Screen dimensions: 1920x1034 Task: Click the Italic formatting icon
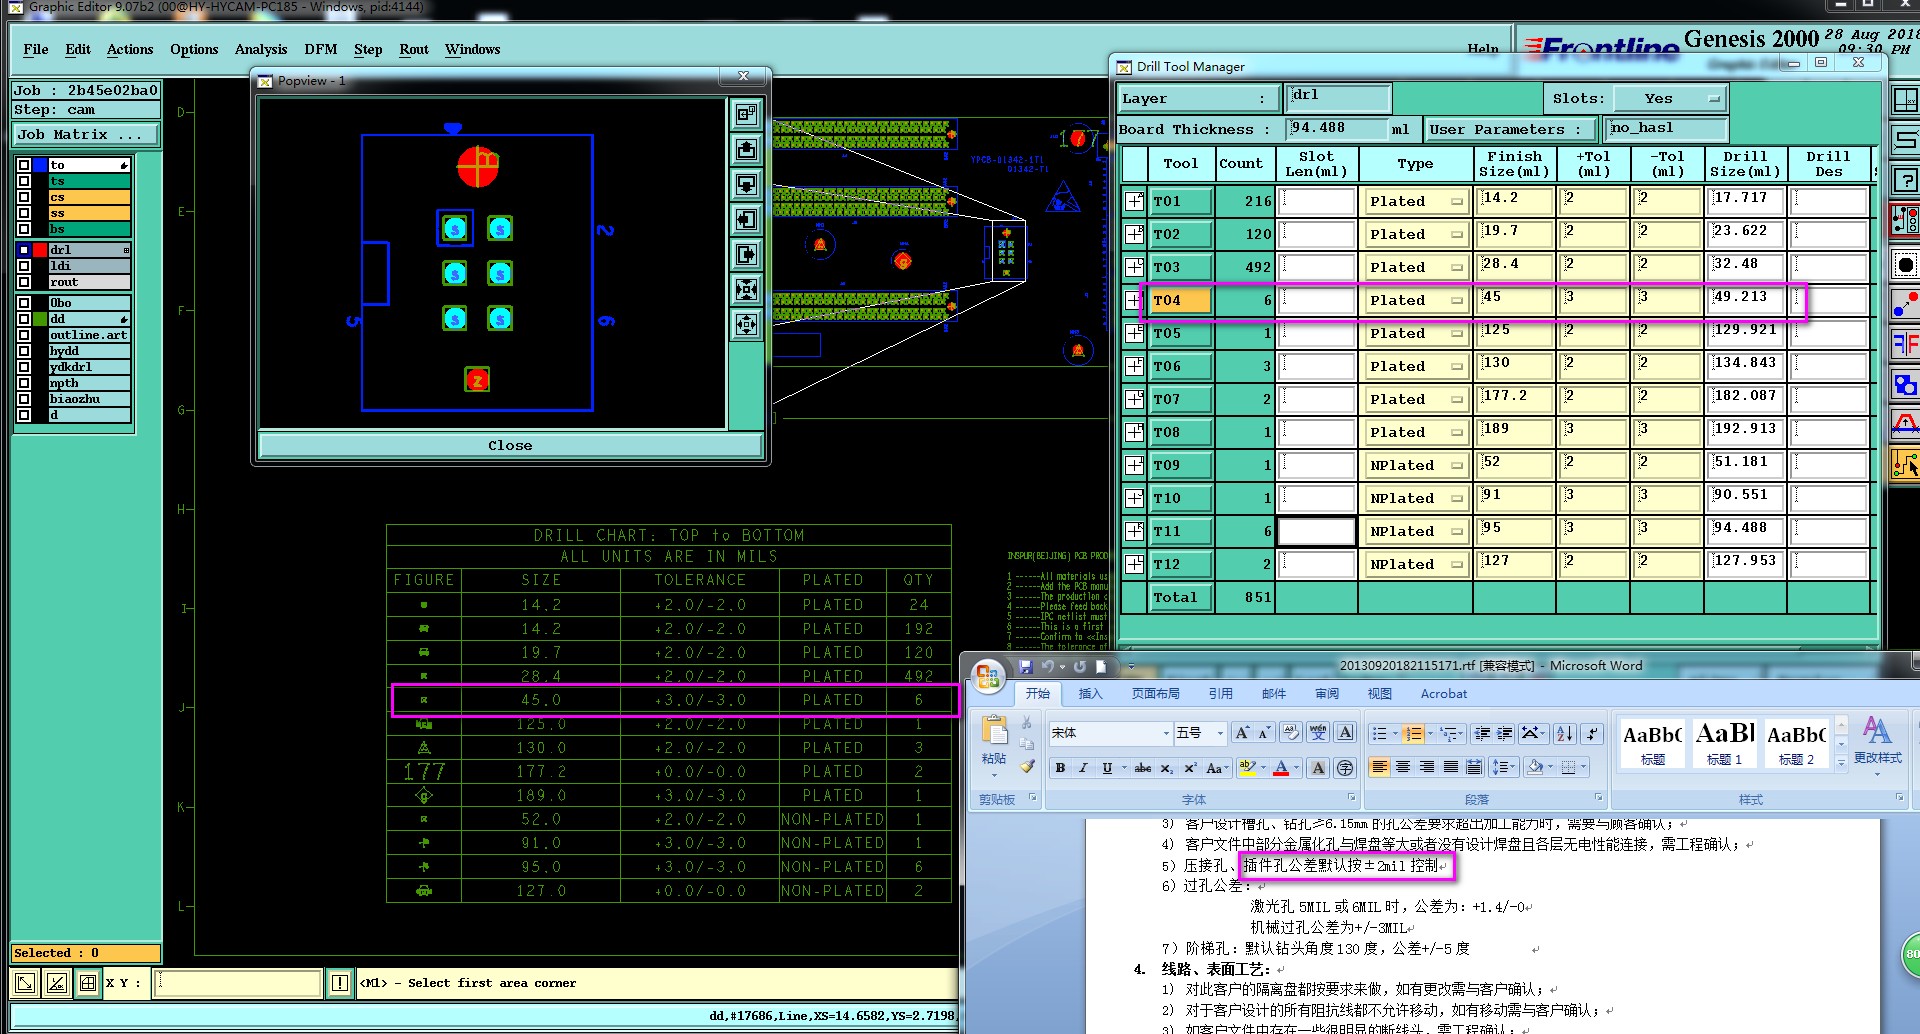[1083, 768]
